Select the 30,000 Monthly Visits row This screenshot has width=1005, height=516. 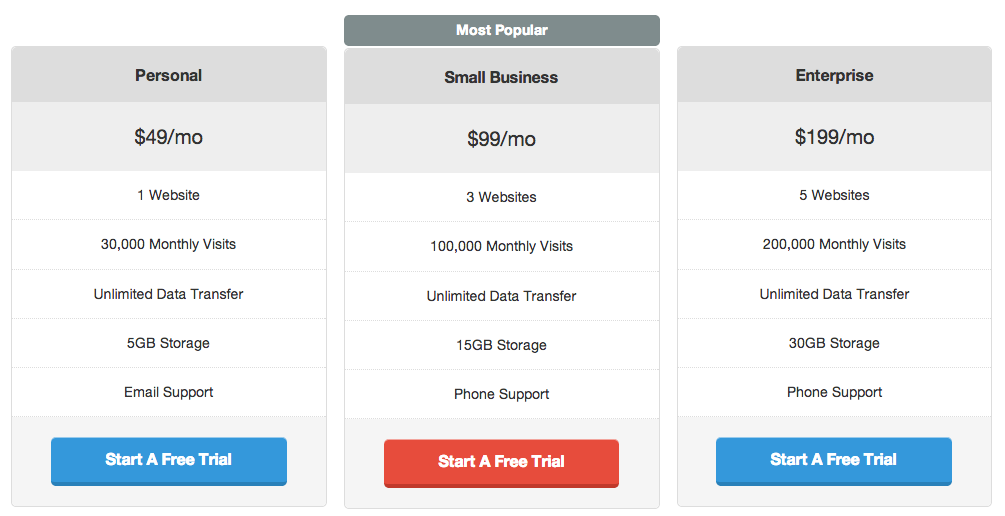tap(168, 244)
